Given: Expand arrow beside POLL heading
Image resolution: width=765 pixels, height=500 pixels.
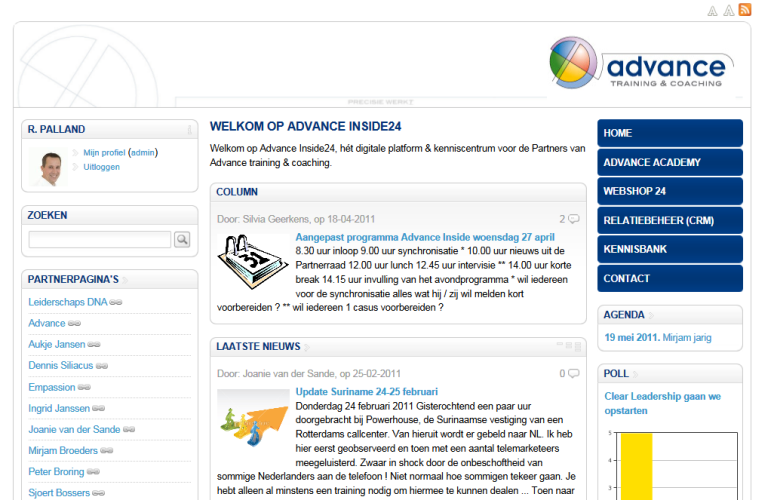Looking at the screenshot, I should click(x=635, y=375).
